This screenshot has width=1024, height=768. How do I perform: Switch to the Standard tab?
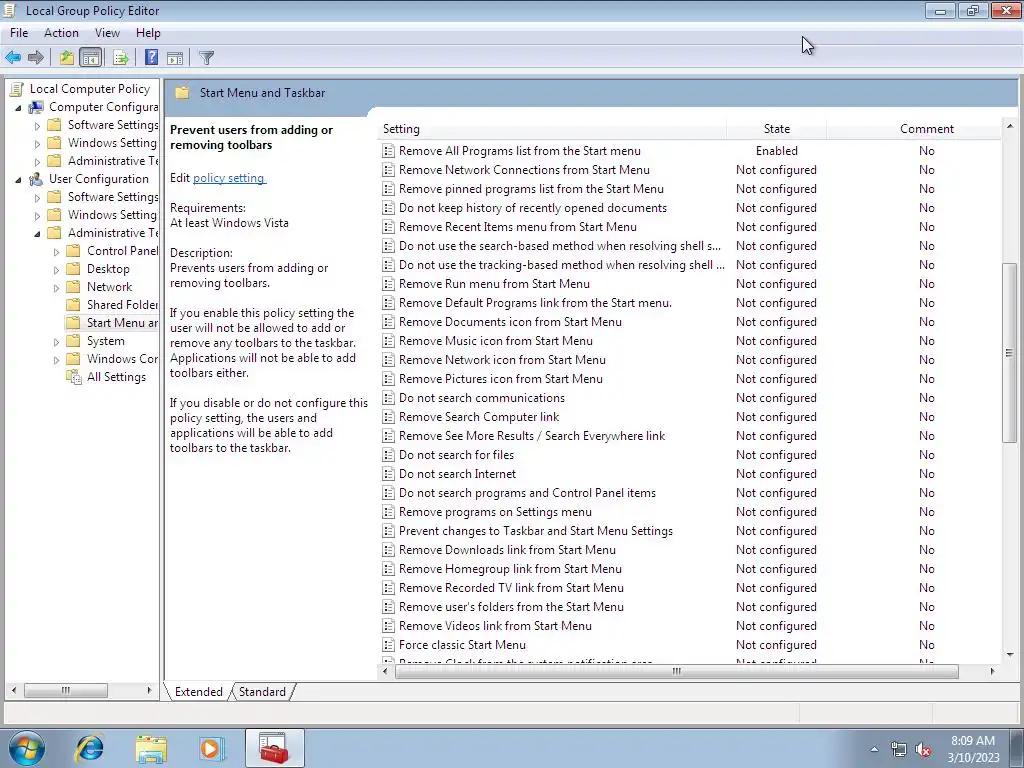[263, 692]
